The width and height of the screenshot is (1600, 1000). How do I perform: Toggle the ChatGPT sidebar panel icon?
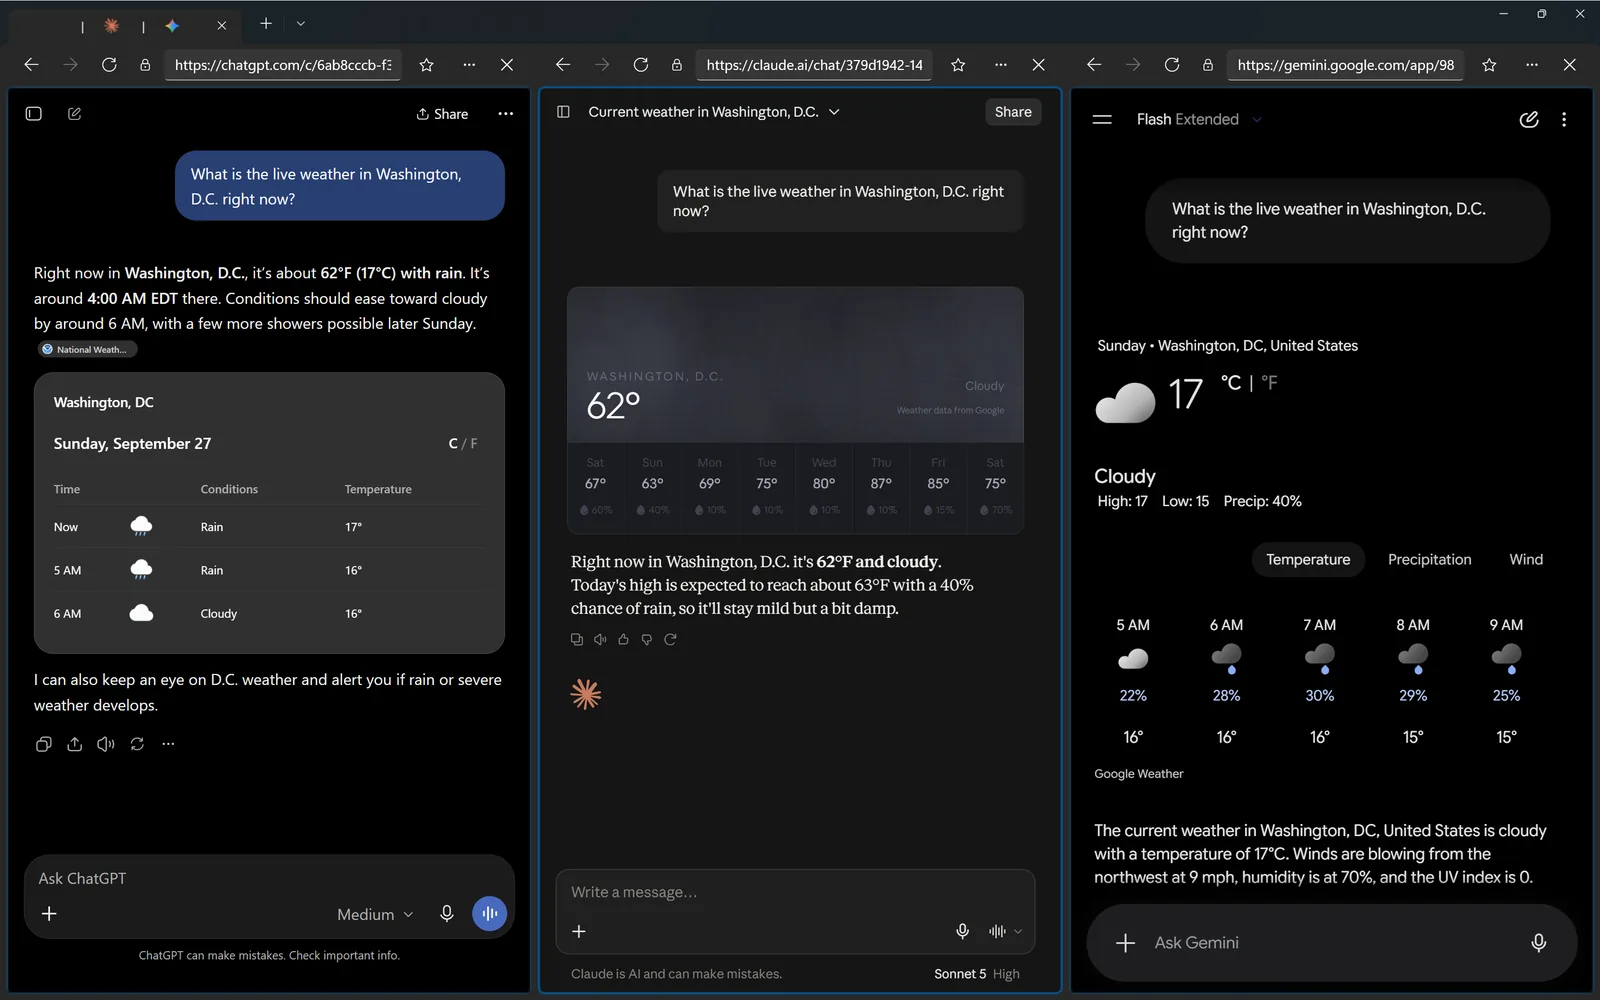33,114
